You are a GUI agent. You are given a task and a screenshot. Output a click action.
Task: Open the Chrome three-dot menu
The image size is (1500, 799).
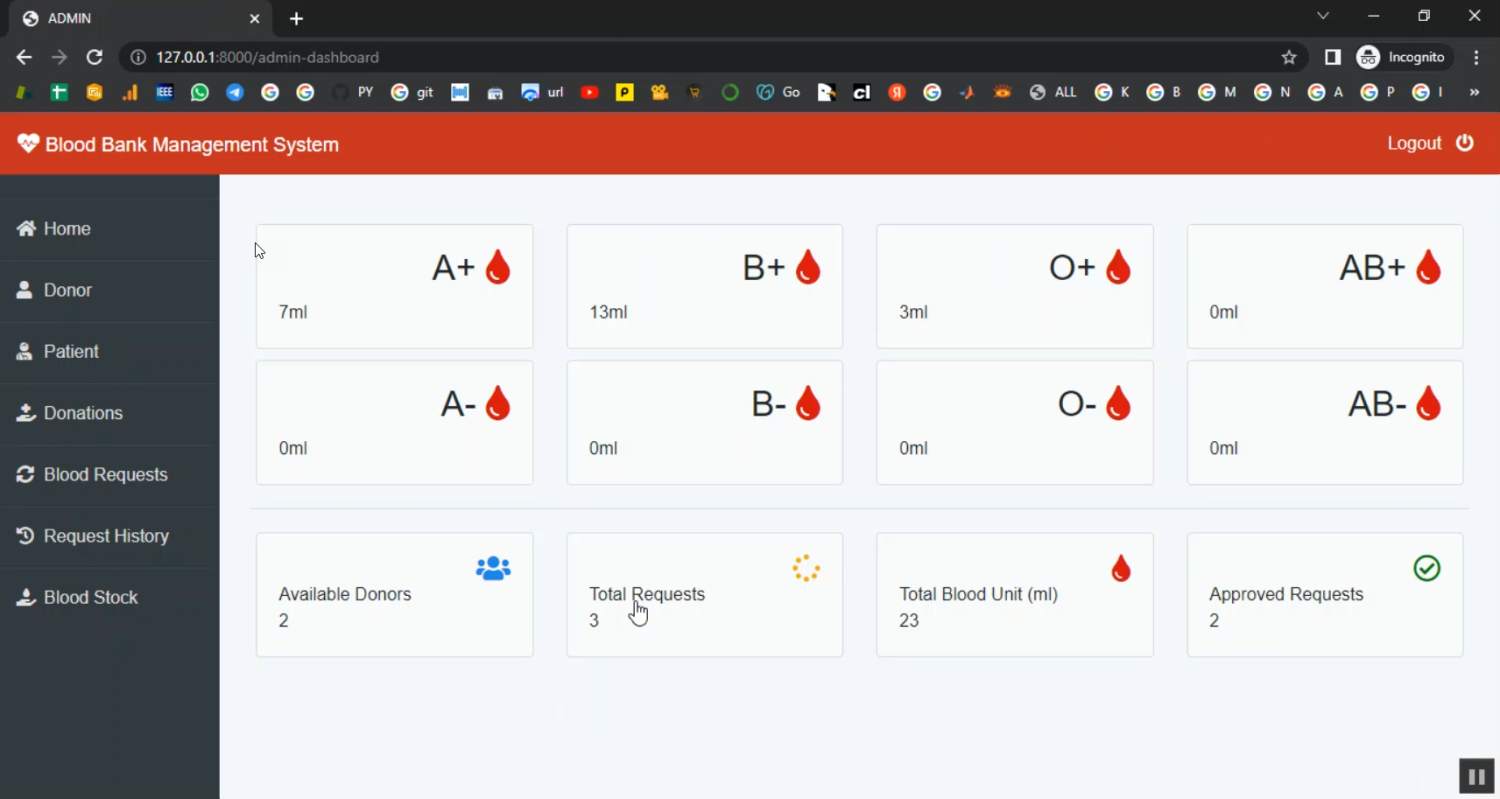coord(1477,57)
